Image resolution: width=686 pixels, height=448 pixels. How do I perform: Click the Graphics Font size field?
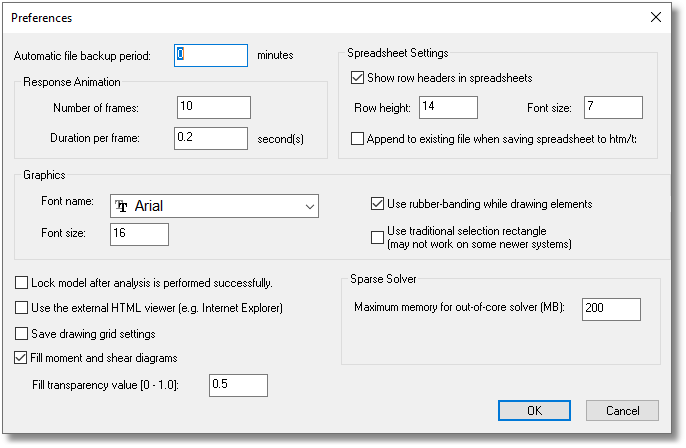pos(140,234)
